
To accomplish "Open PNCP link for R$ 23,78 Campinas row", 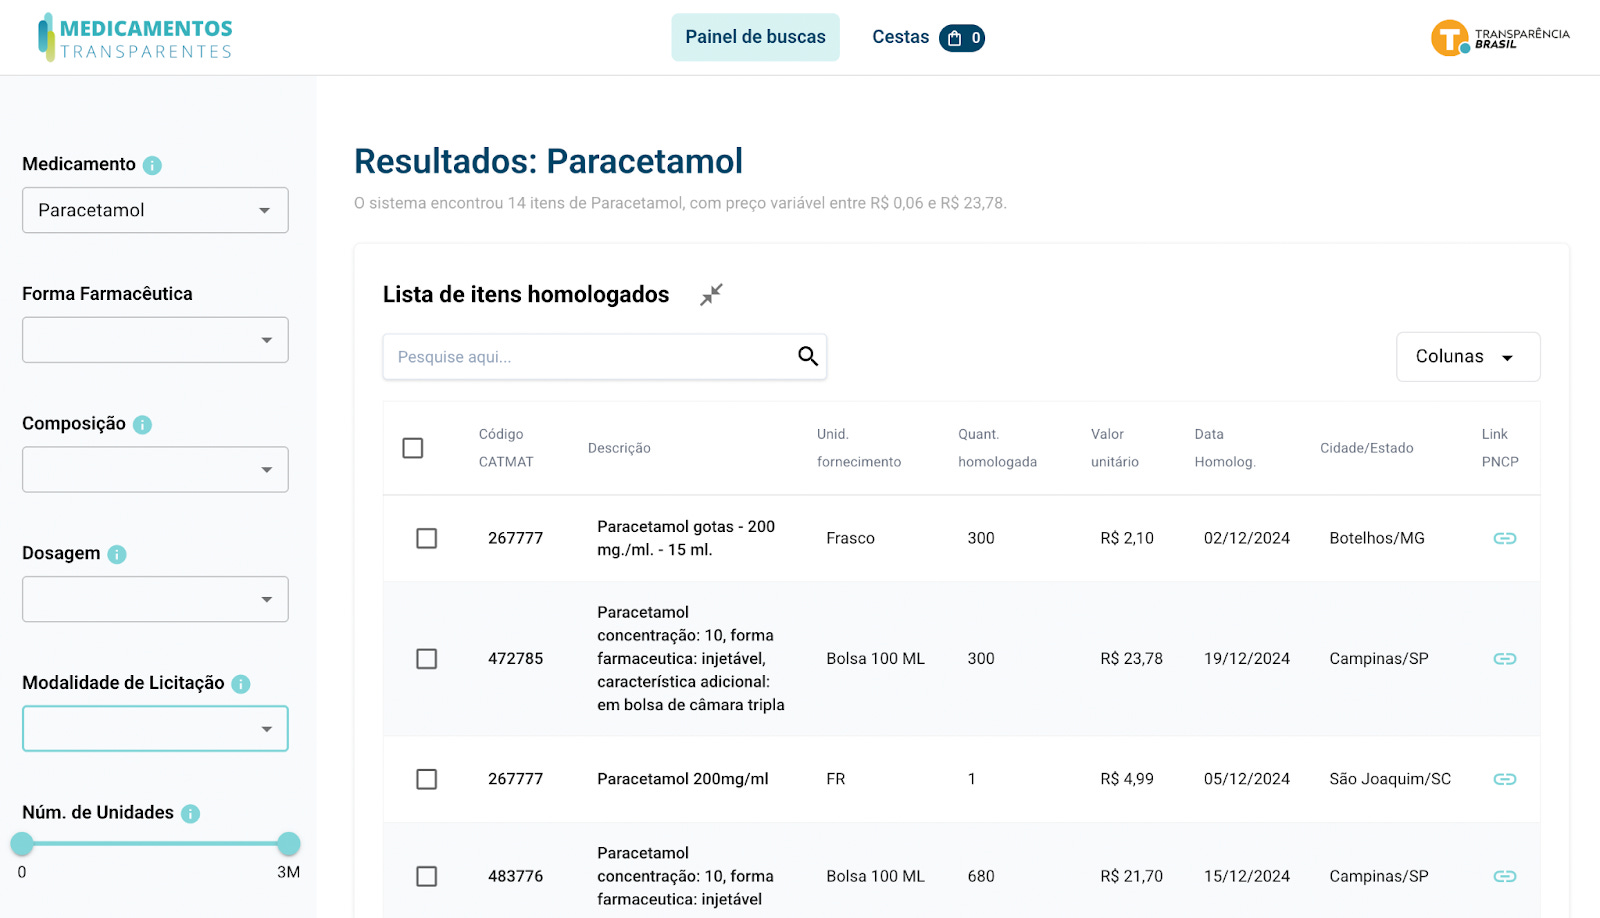I will click(1505, 659).
